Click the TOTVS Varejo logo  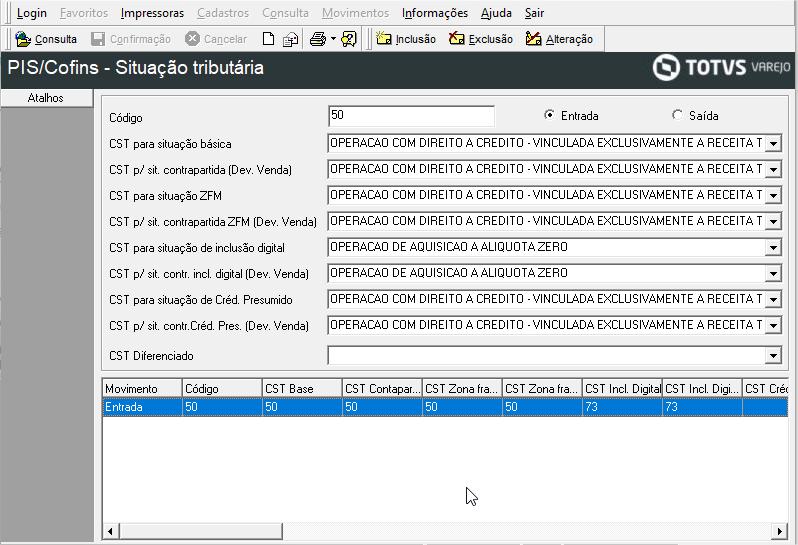click(x=721, y=67)
